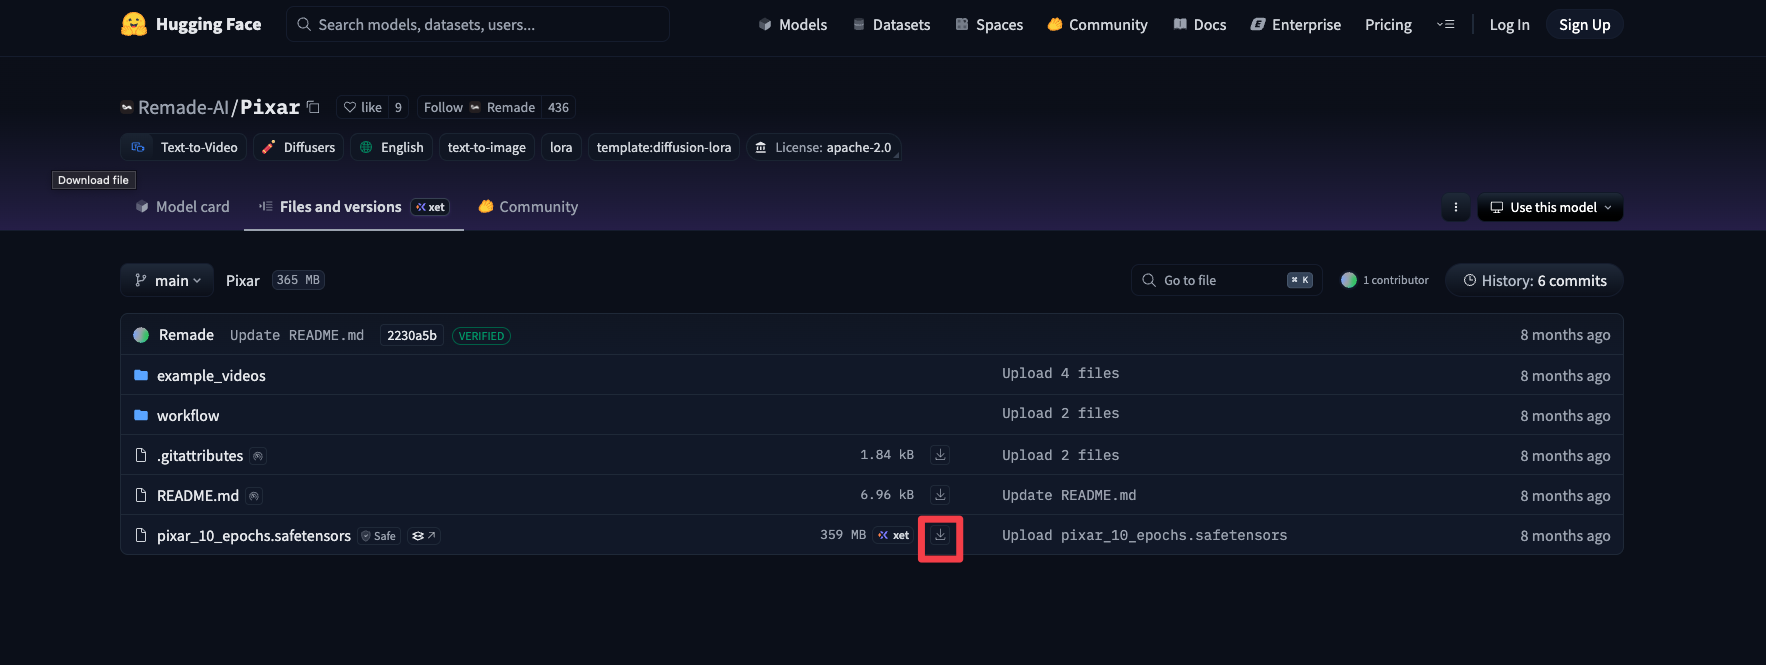Open the Enterprise page
1766x665 pixels.
pos(1296,24)
